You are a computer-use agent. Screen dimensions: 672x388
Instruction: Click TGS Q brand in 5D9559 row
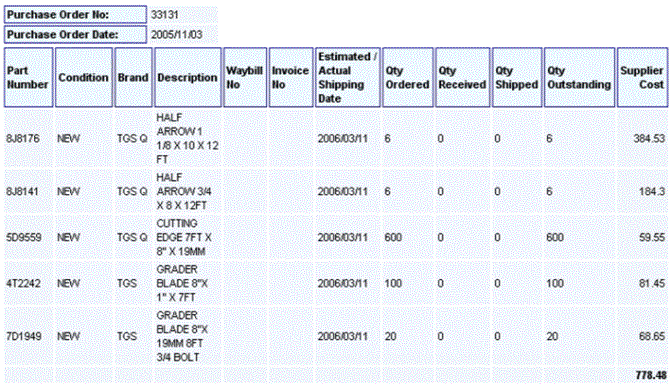click(x=132, y=238)
